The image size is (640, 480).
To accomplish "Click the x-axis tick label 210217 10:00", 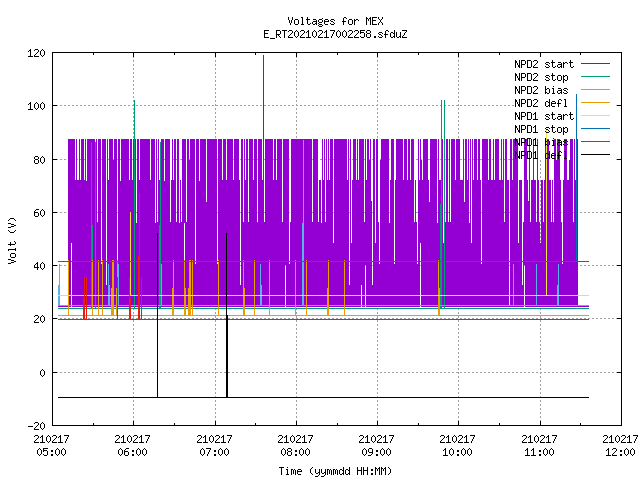I will pos(458,446).
